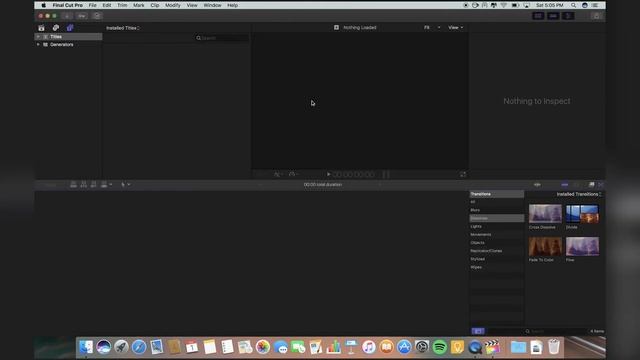
Task: Open Final Cut Pro icon in the Dock
Action: tap(493, 347)
